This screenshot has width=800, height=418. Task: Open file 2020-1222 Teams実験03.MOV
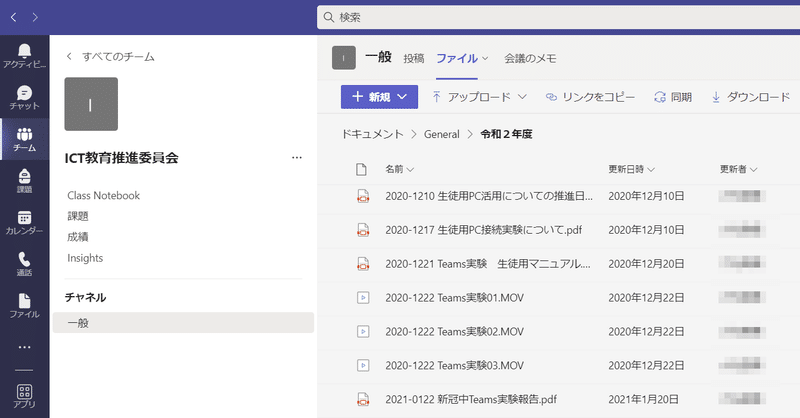(x=455, y=365)
